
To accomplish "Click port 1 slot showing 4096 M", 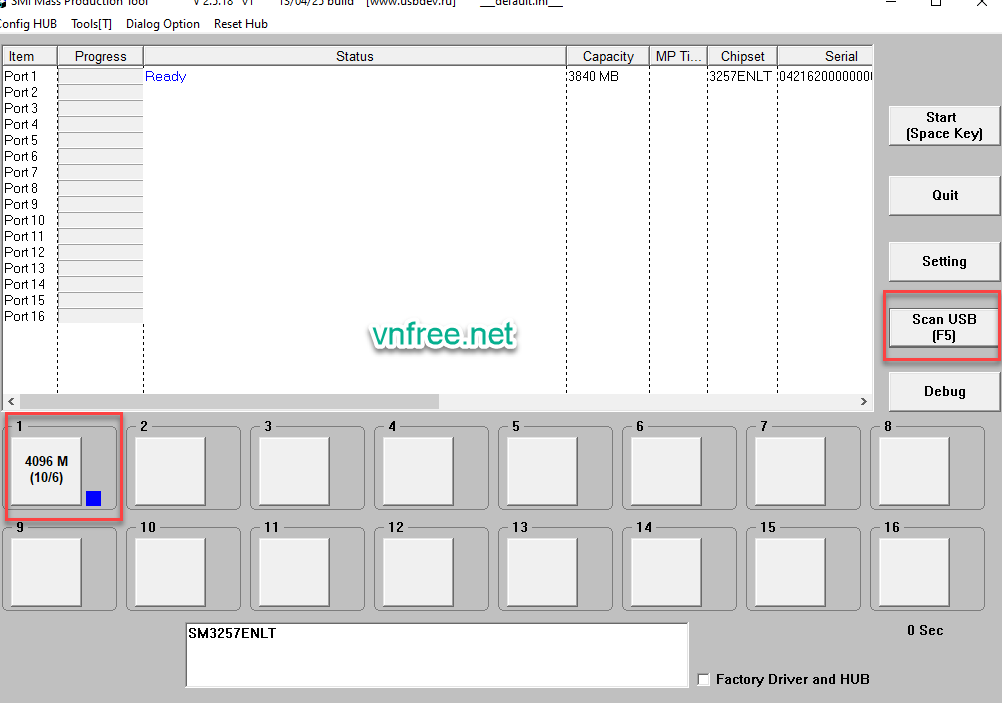I will [x=46, y=470].
